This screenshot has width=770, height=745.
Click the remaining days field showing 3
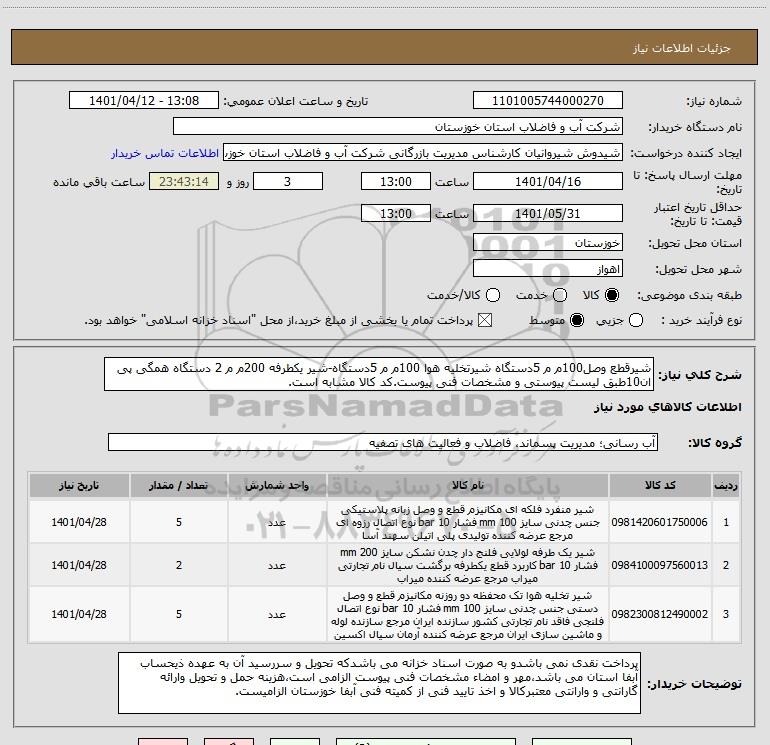[x=288, y=182]
